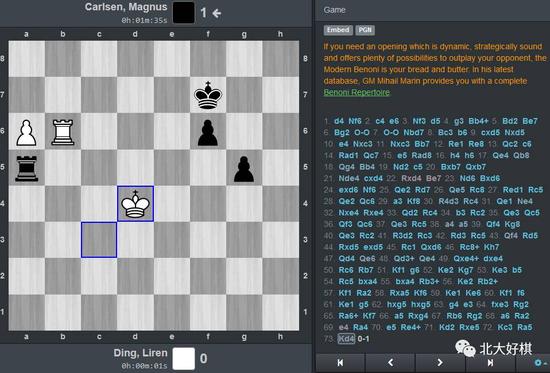
Task: Go to move 58. Rxa5
Action: click(399, 293)
